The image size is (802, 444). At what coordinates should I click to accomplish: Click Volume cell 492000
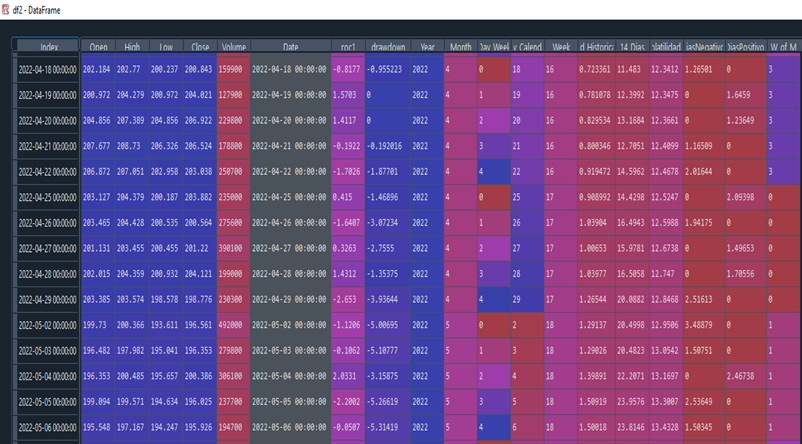pos(234,325)
